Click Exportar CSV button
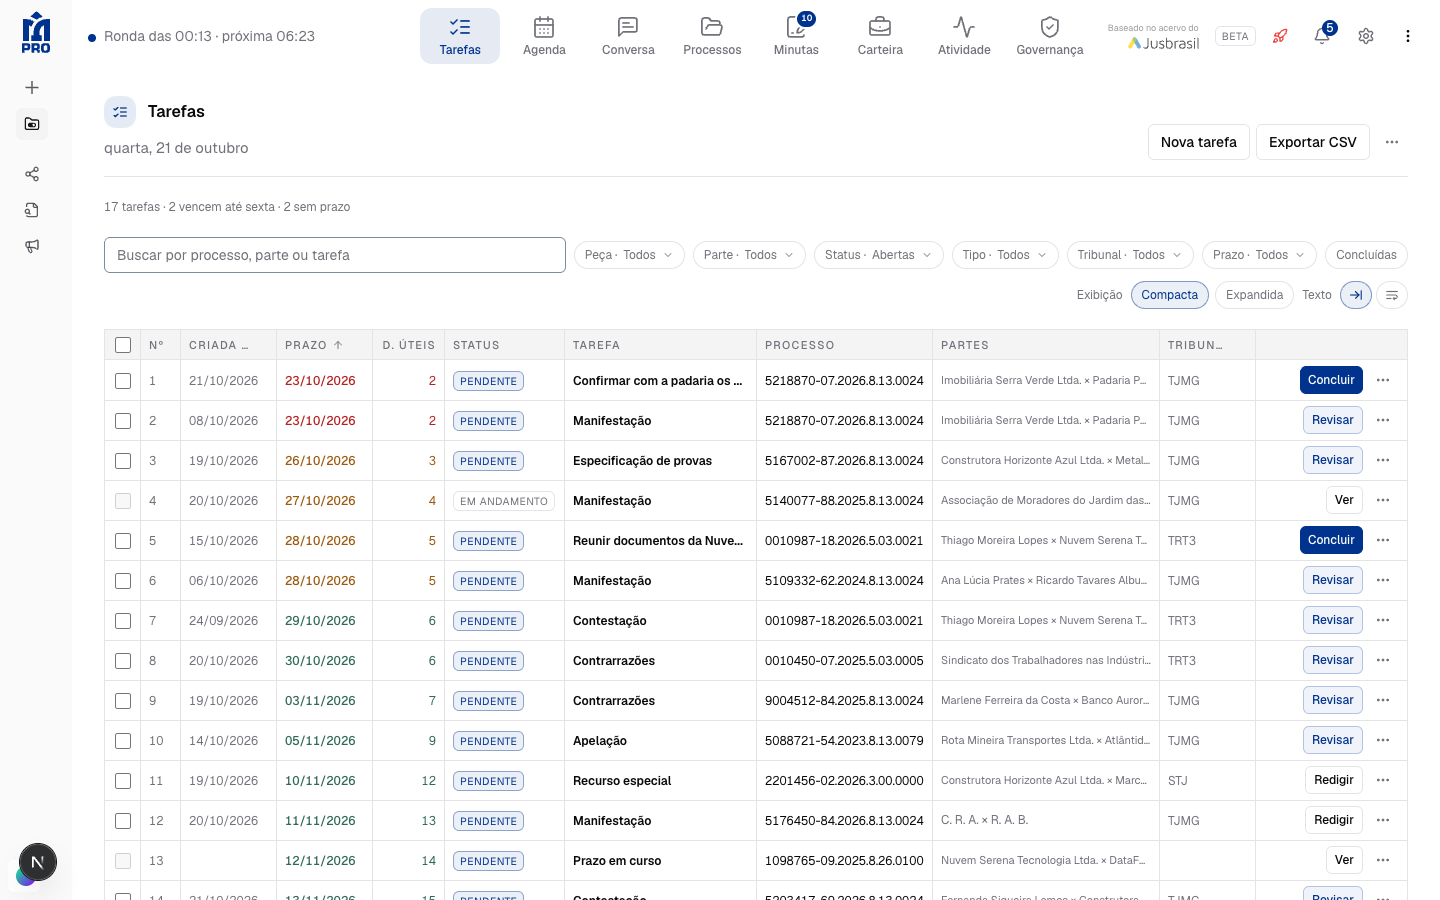1440x900 pixels. pos(1313,142)
